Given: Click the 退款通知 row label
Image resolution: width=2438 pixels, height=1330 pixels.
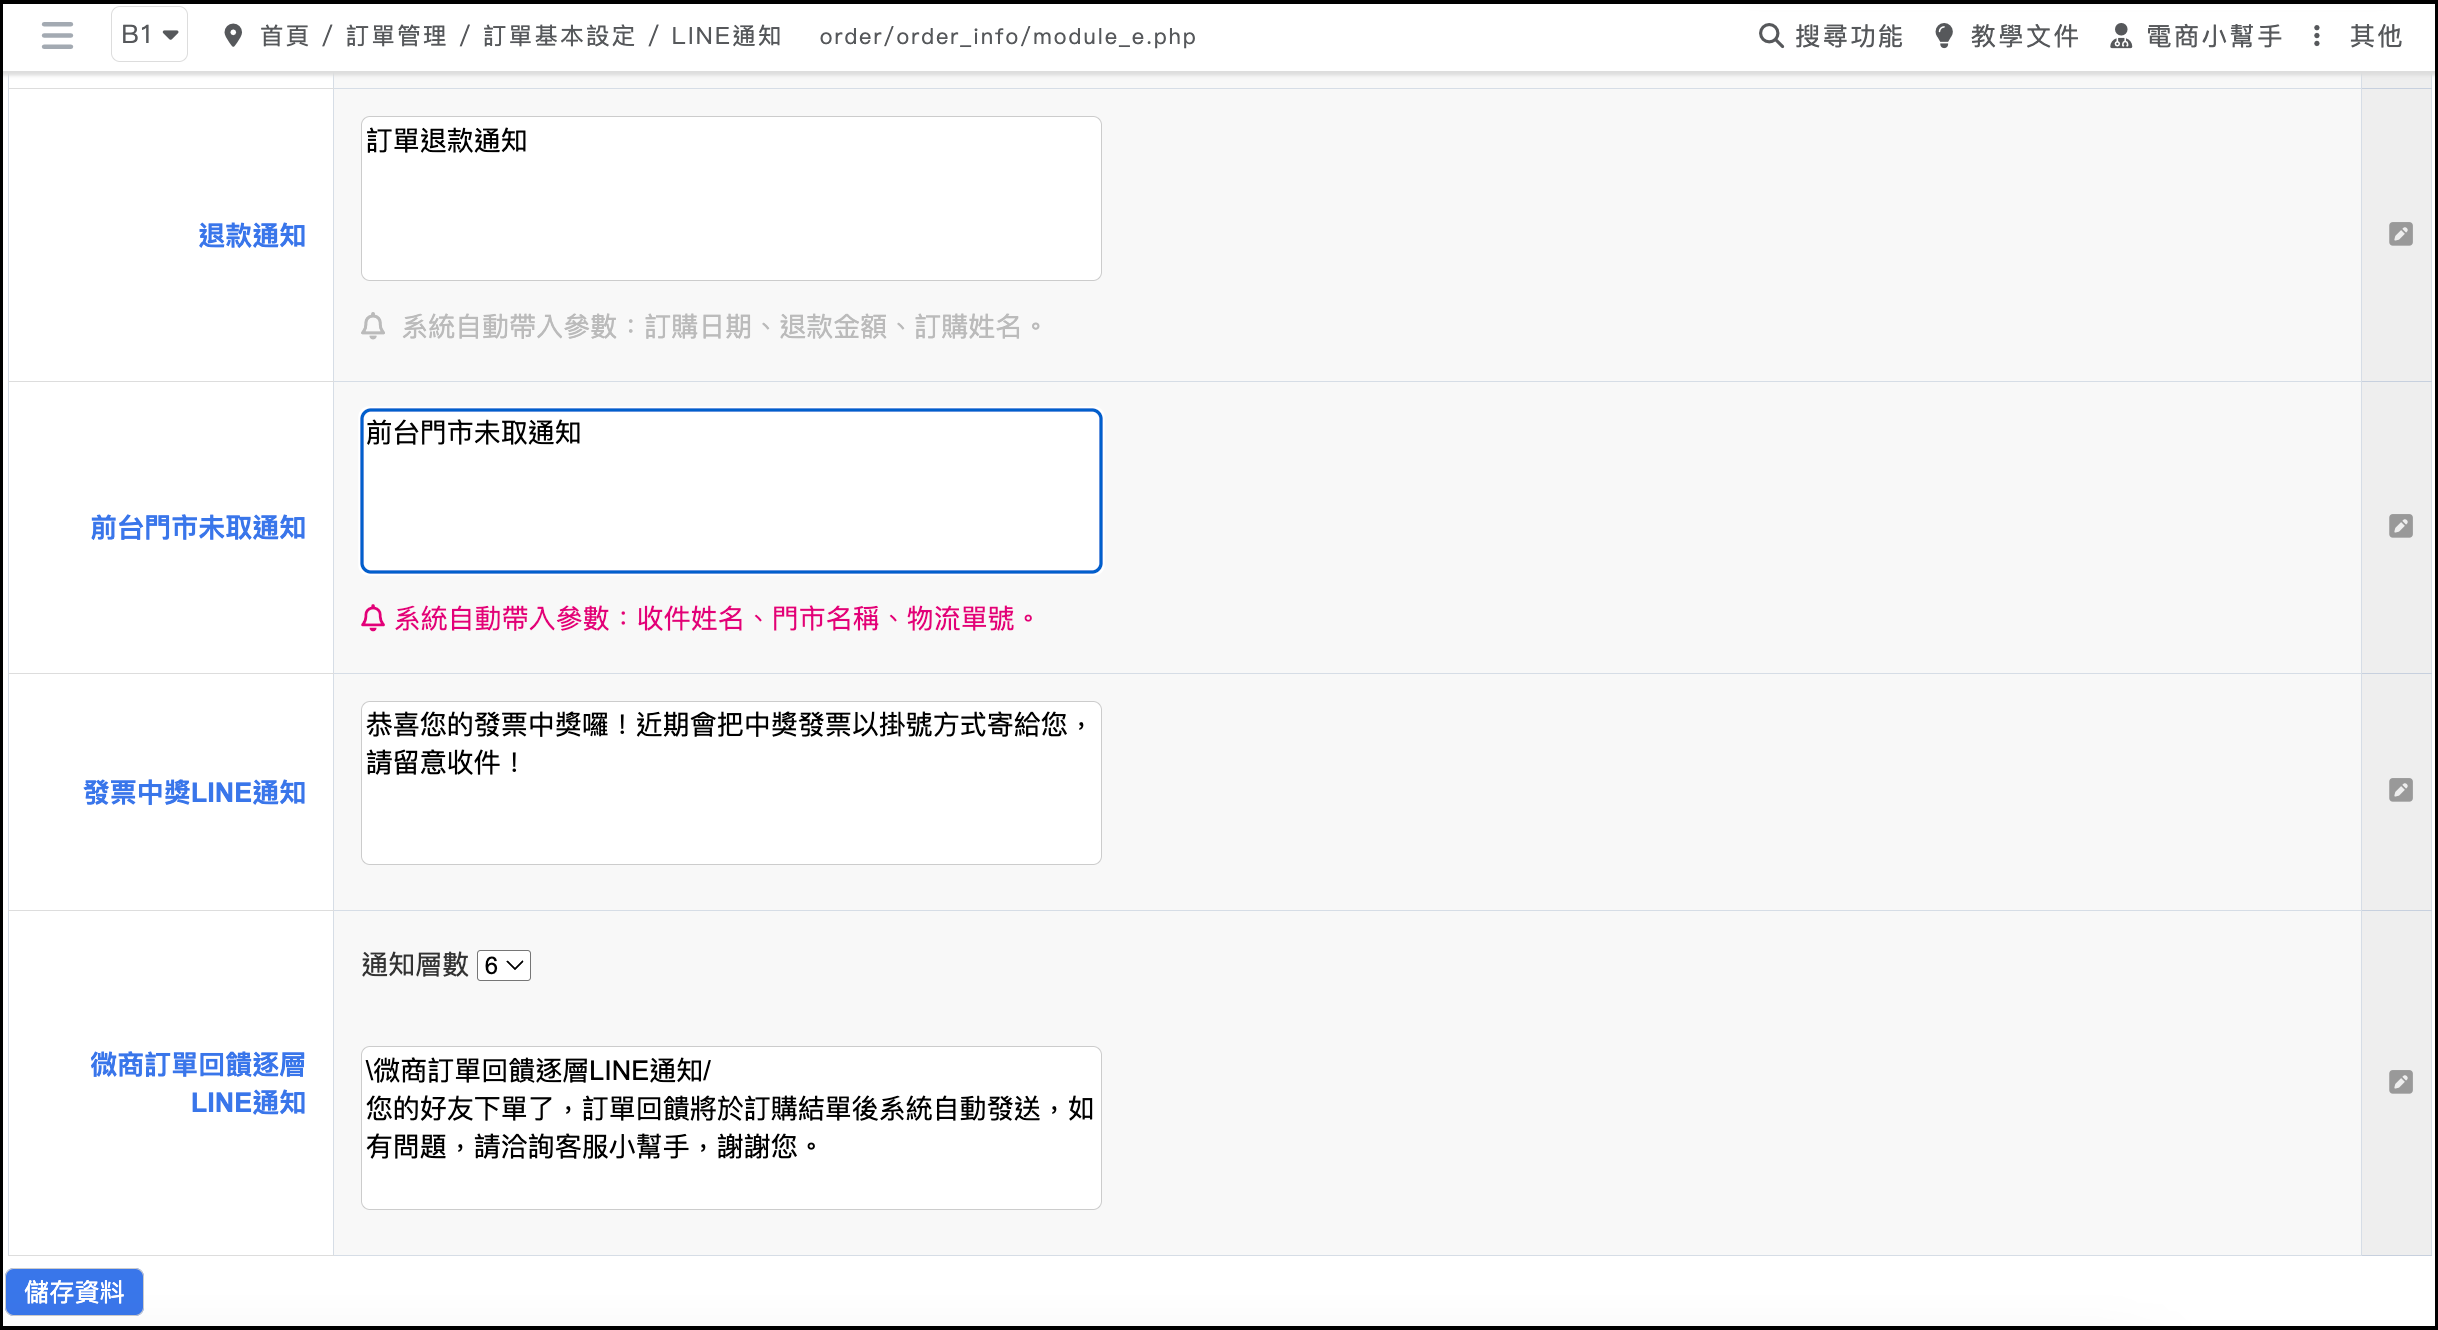Looking at the screenshot, I should point(252,236).
